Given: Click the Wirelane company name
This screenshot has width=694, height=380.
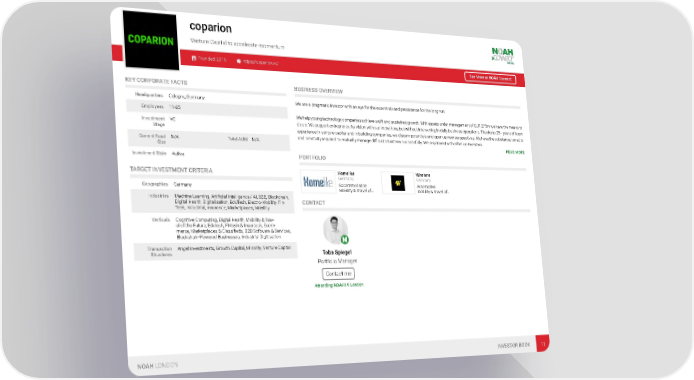Looking at the screenshot, I should pos(423,175).
